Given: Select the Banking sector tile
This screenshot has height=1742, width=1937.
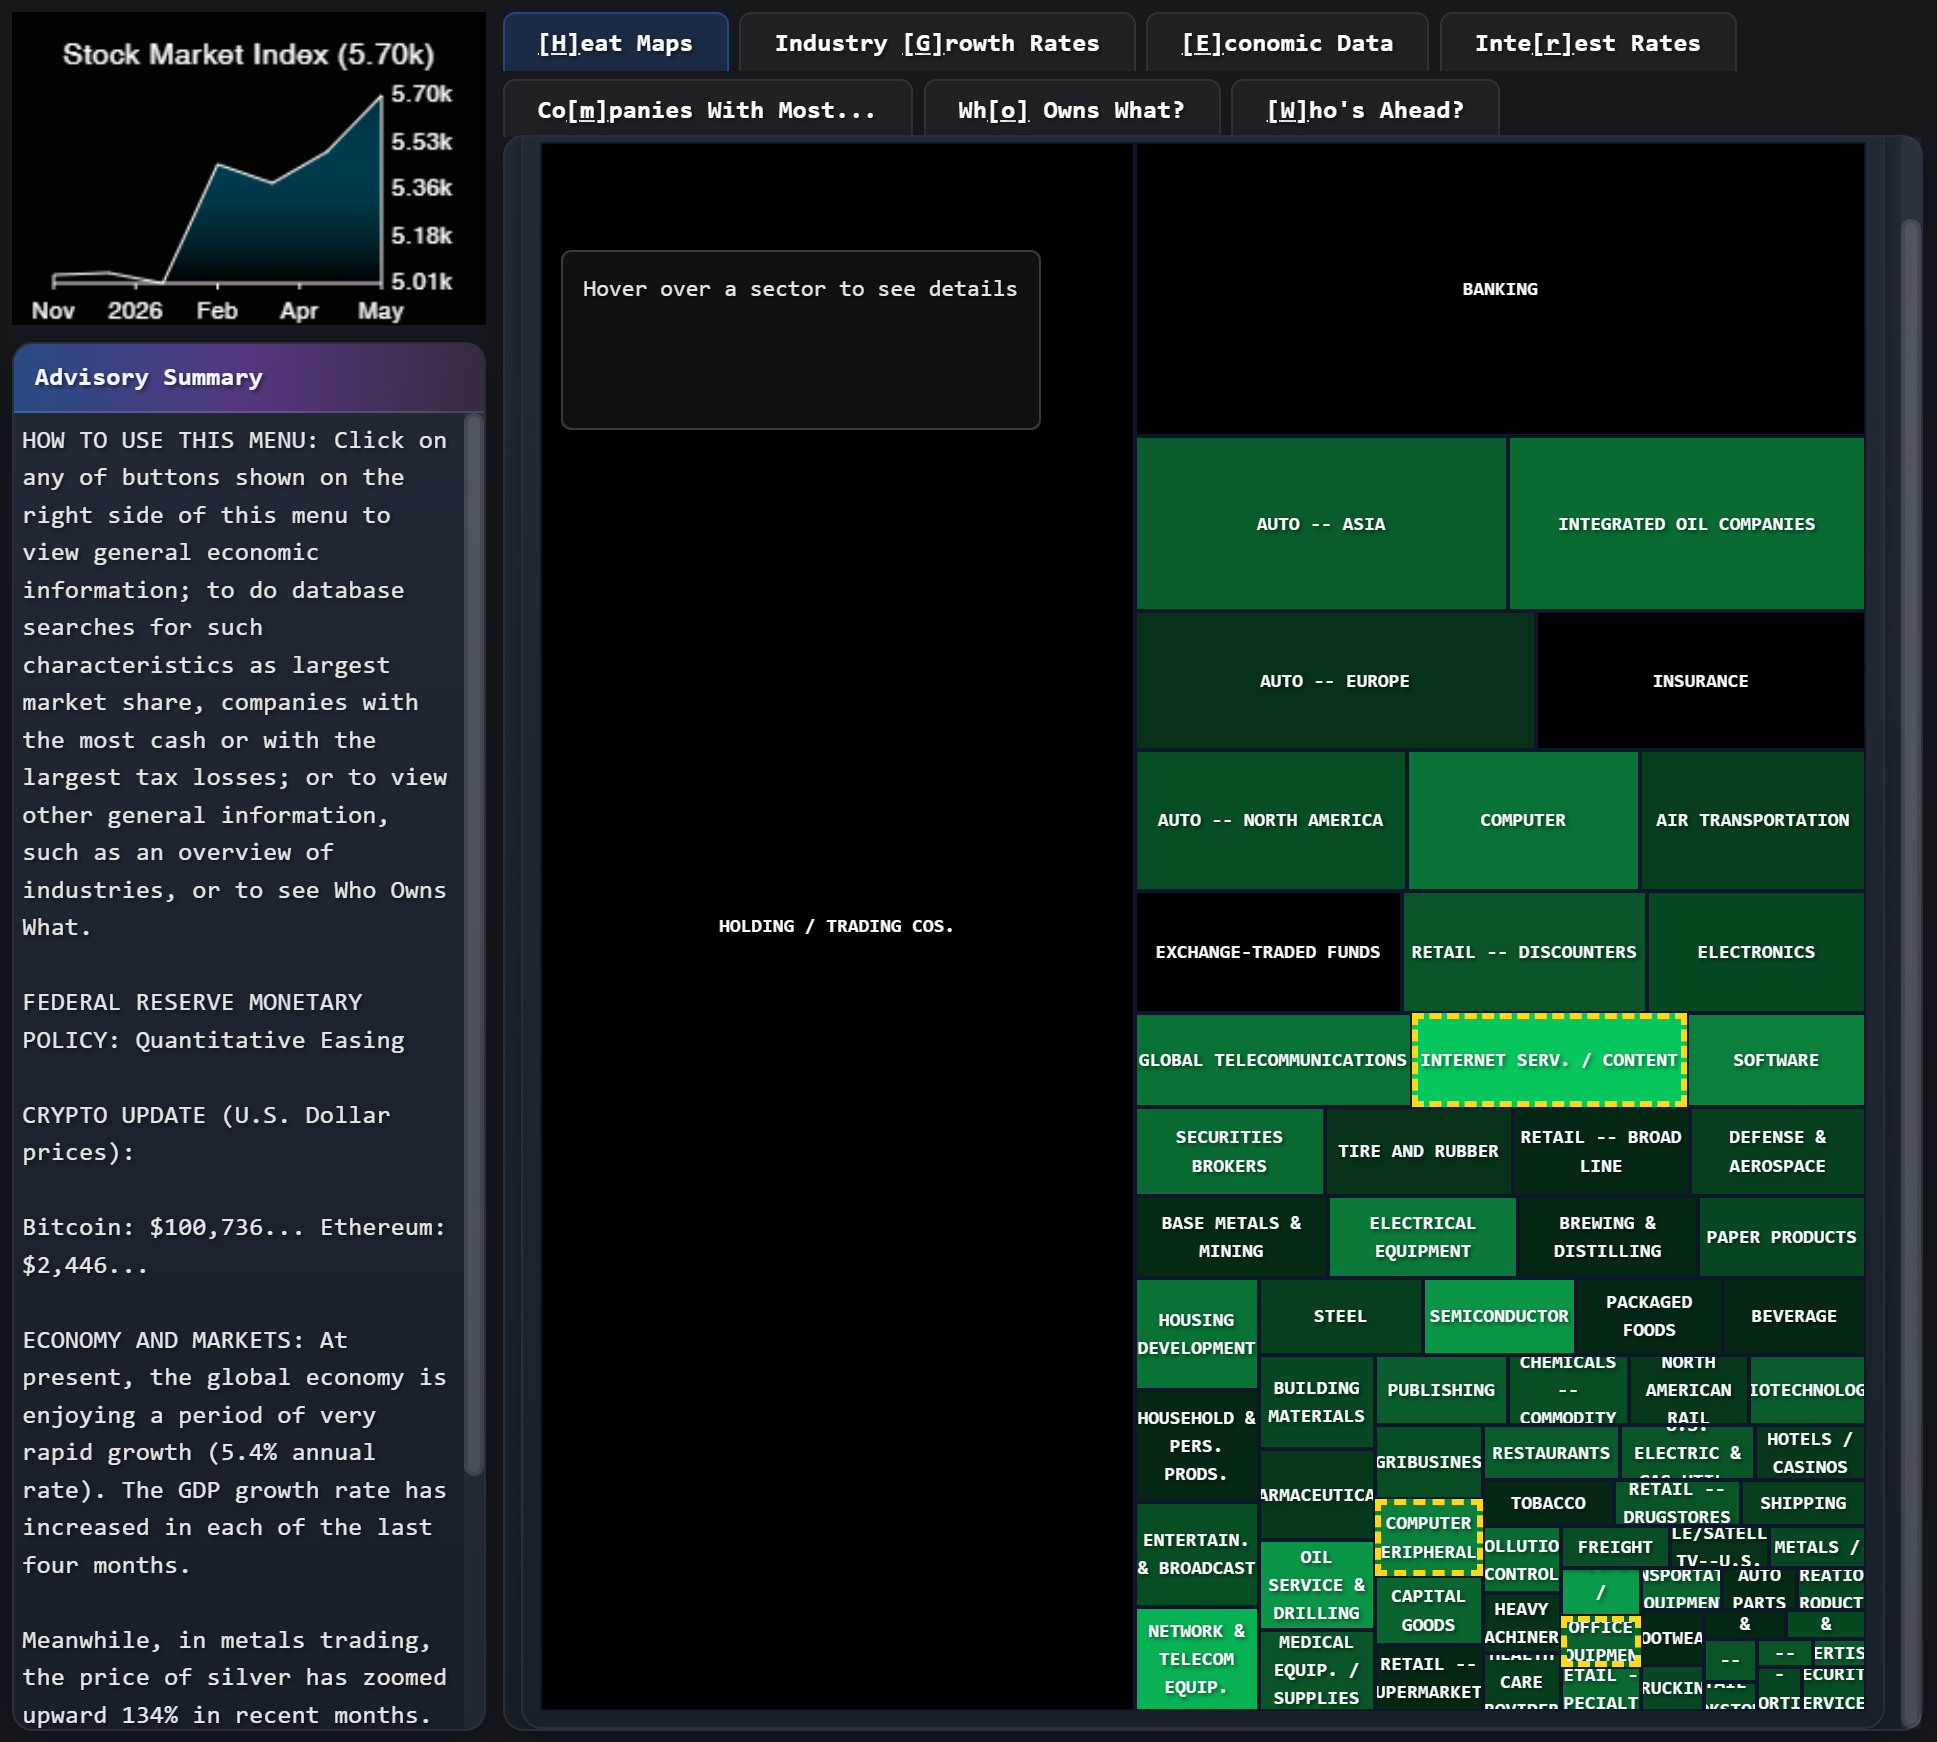Looking at the screenshot, I should click(x=1499, y=289).
